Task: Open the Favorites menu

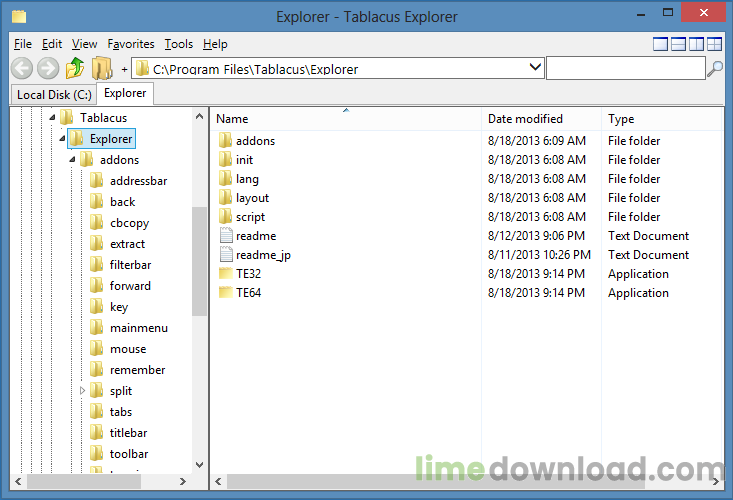Action: pyautogui.click(x=131, y=44)
